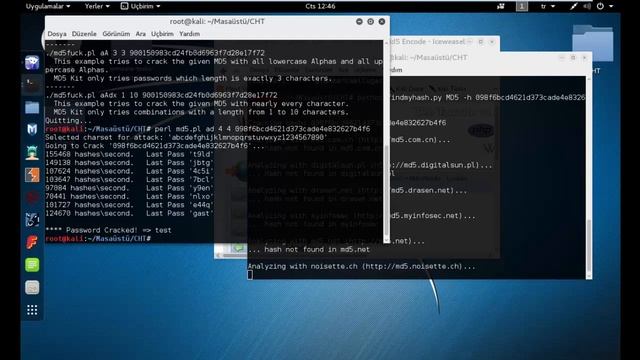Click 'Going to Crack' hash line
The image size is (640, 360).
pos(155,146)
